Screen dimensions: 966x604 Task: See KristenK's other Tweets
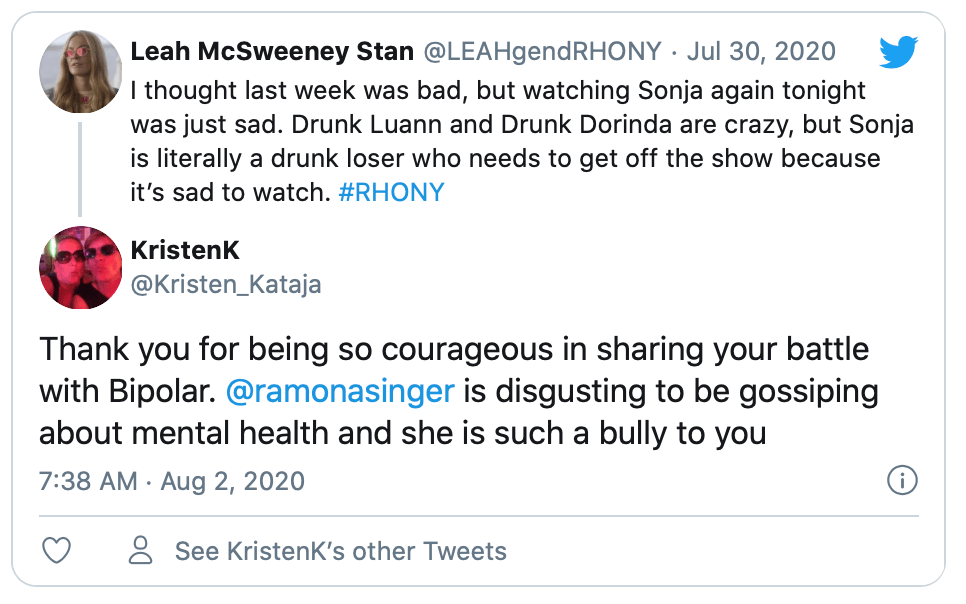click(x=340, y=550)
